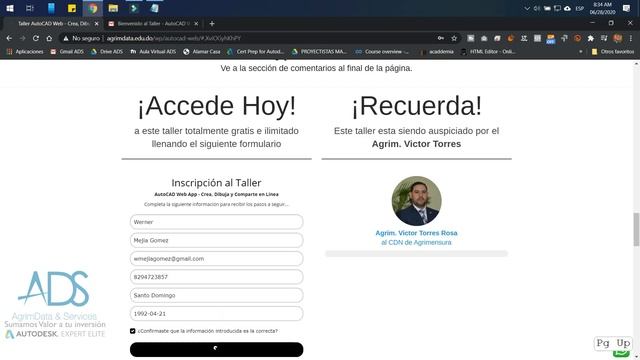Open the 'Agrim. Victor Torres Rosa' link
Image resolution: width=640 pixels, height=360 pixels.
click(416, 233)
